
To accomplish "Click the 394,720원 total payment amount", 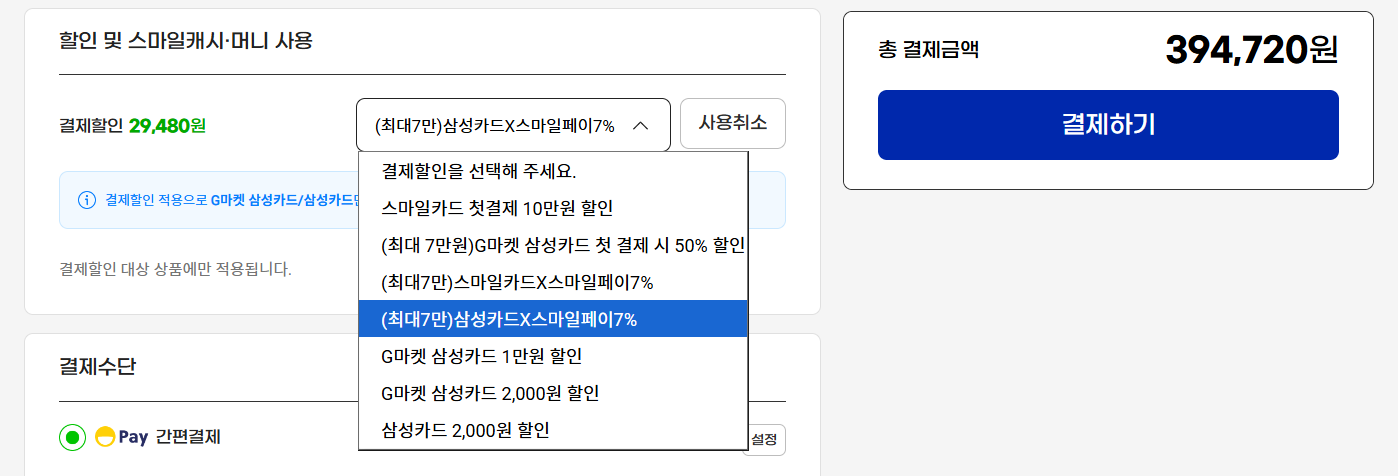I will click(x=1251, y=49).
